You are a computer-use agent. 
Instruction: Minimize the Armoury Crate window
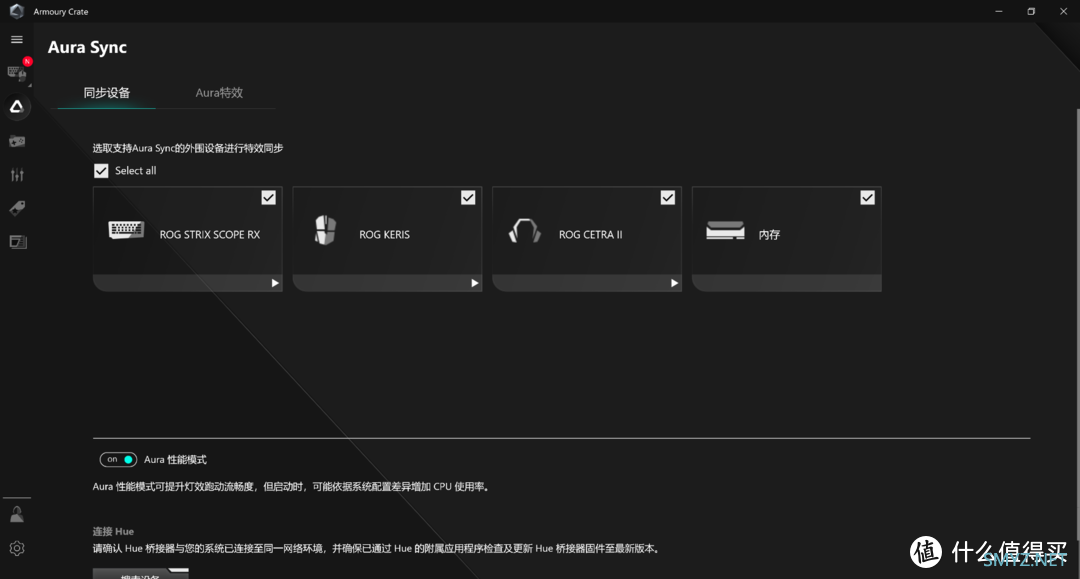pos(999,11)
